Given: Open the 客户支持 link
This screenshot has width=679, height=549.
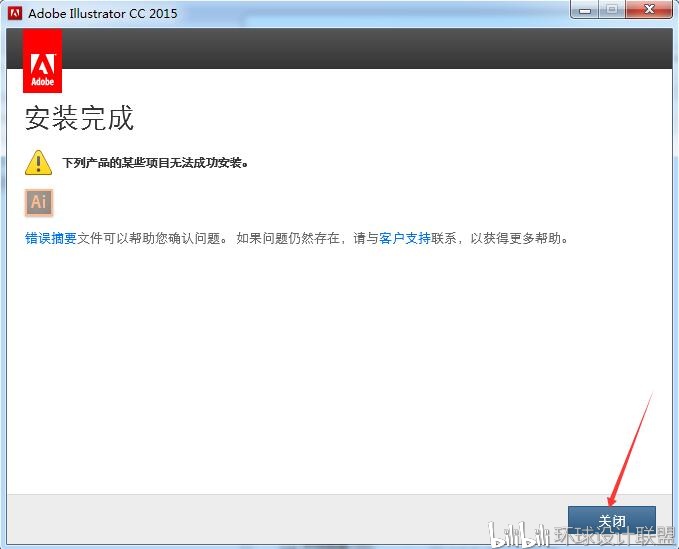Looking at the screenshot, I should [405, 238].
